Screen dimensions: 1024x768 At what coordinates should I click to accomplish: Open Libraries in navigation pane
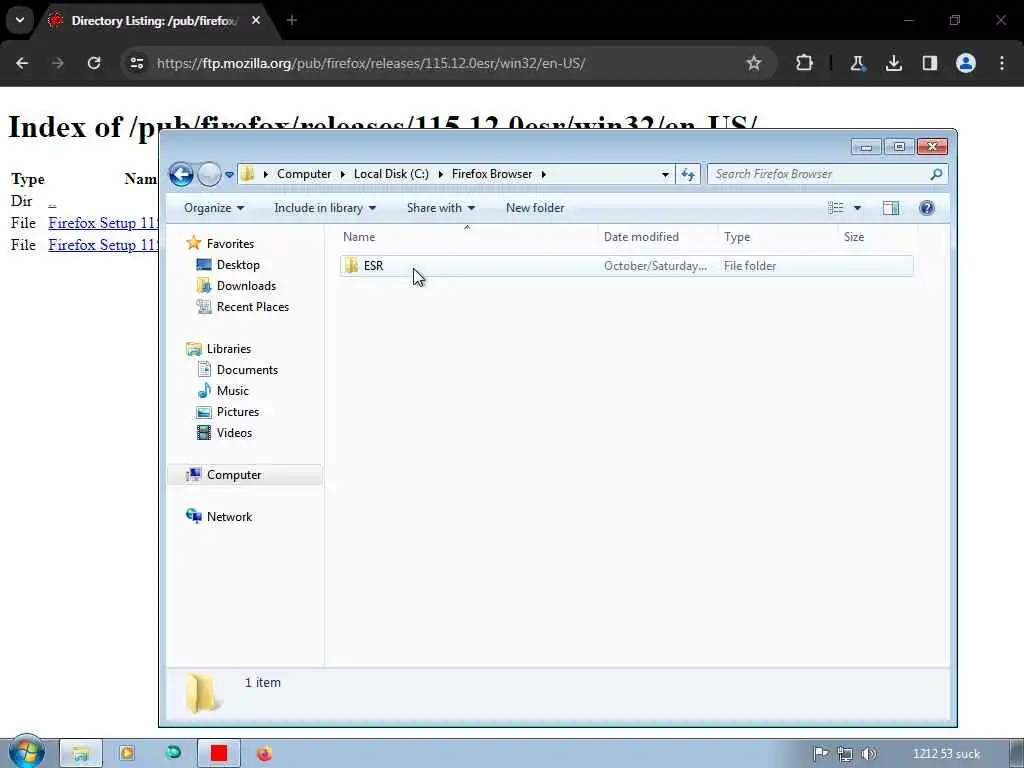click(229, 349)
